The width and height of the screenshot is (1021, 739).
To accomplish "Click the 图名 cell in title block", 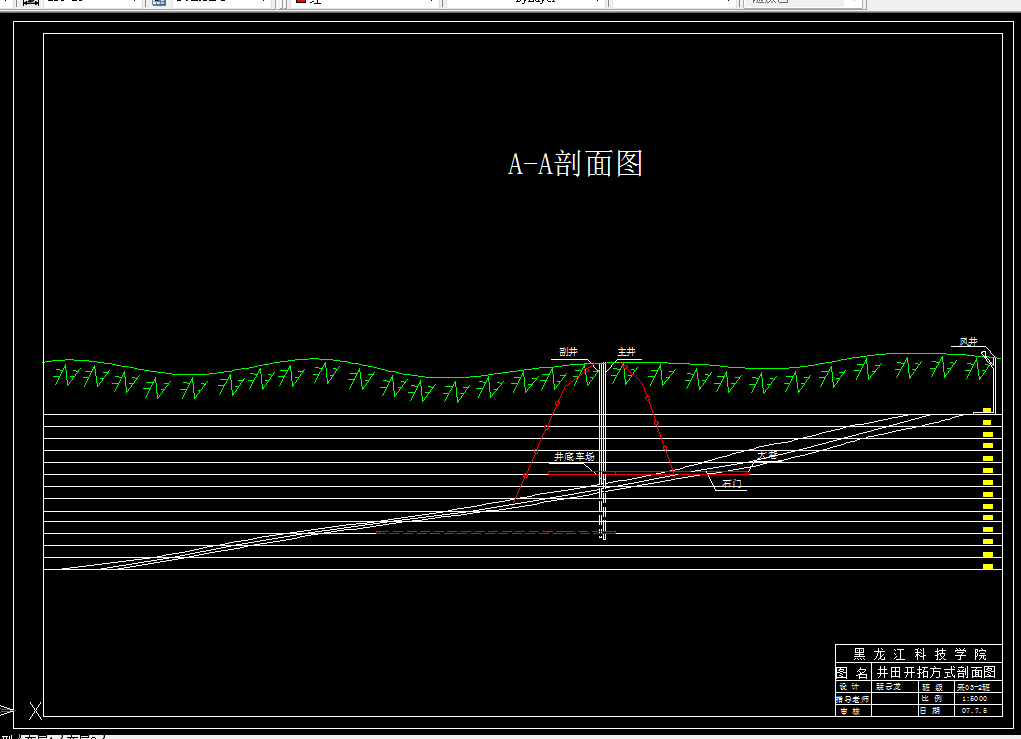I will pyautogui.click(x=852, y=672).
